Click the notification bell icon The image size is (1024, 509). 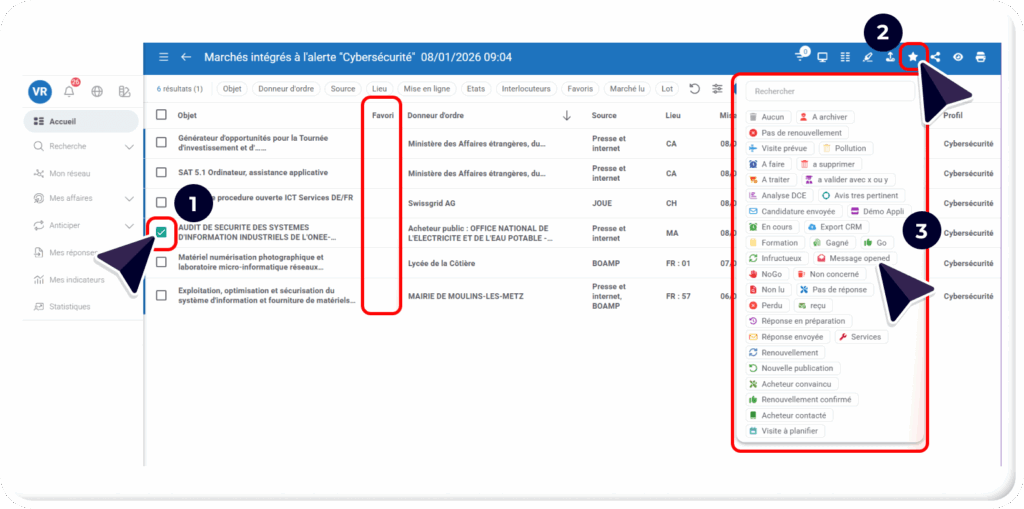point(69,92)
